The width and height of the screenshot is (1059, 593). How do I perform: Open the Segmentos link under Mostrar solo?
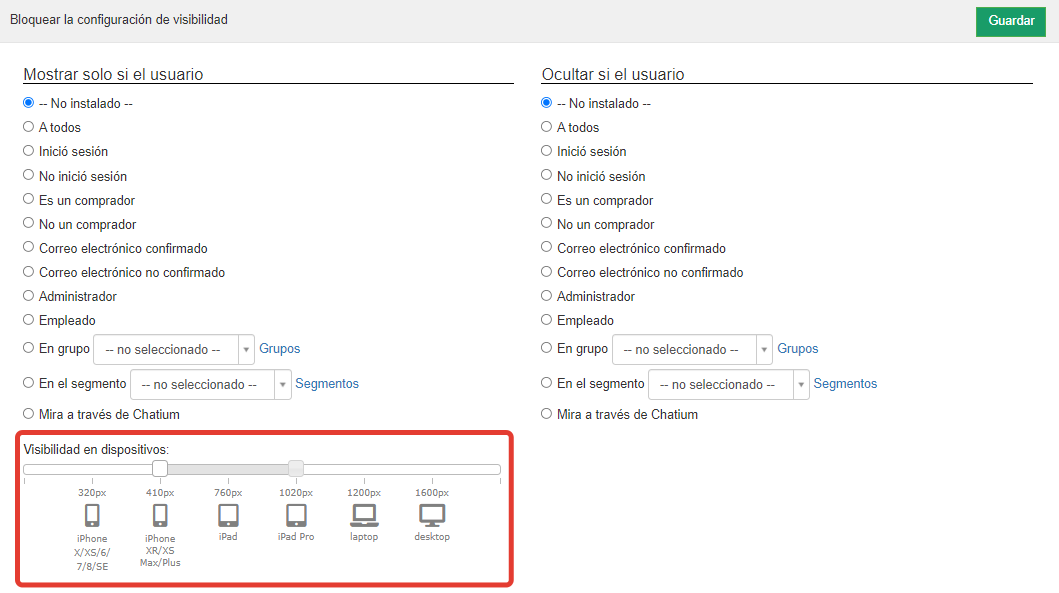point(327,384)
